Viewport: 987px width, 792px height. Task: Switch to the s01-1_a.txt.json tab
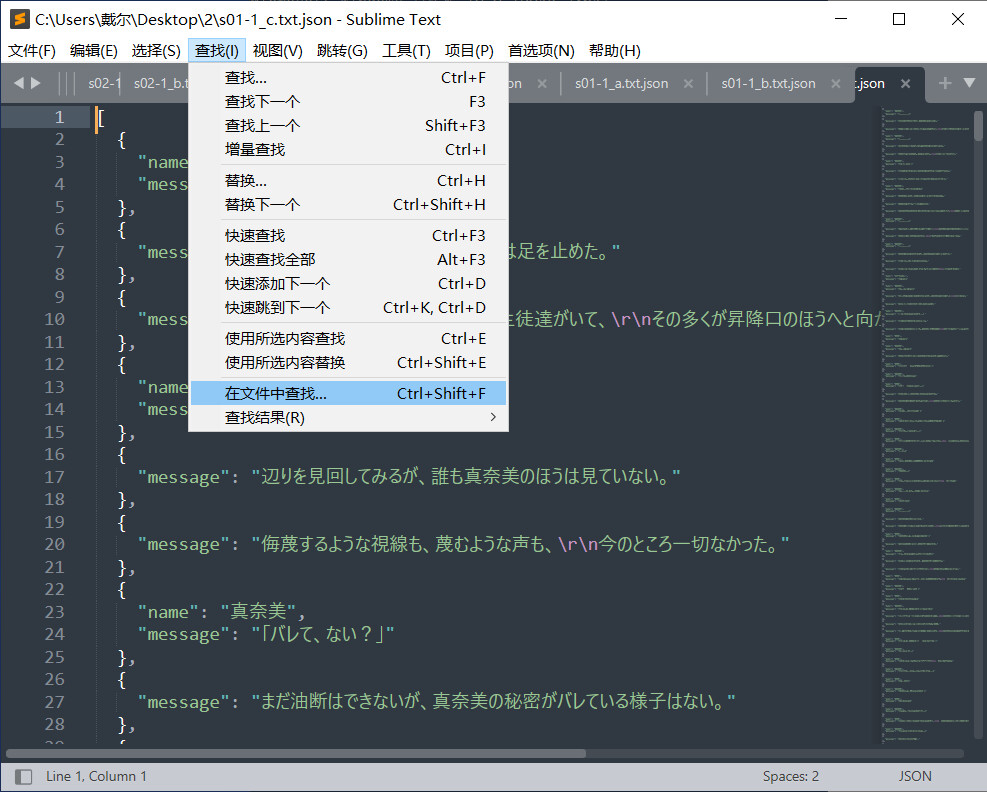click(x=621, y=83)
